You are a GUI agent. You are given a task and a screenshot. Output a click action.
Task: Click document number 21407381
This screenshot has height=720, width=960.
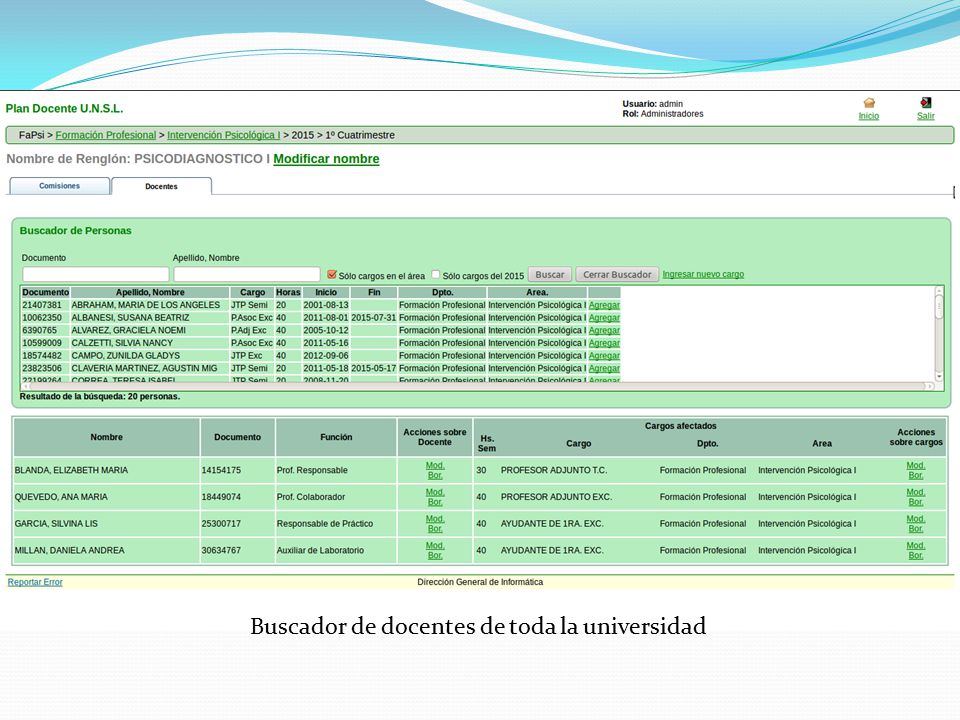42,305
